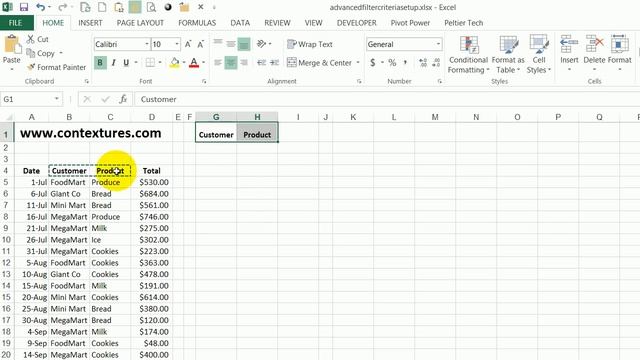Increase indent

(274, 62)
